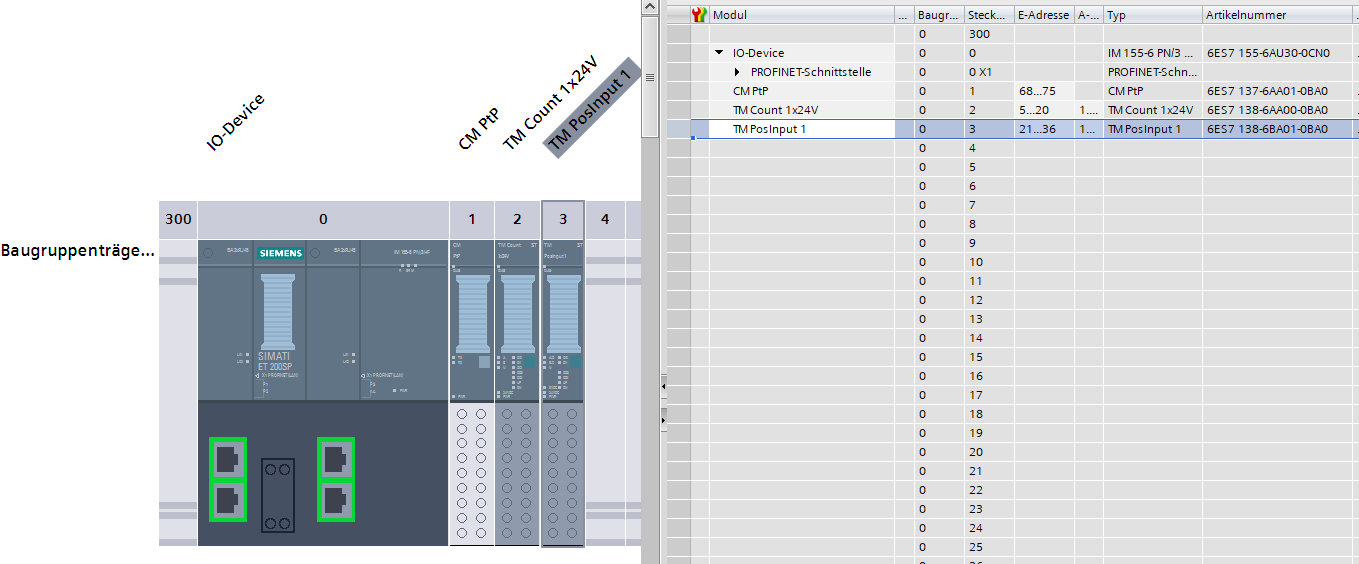This screenshot has width=1359, height=564.
Task: Click the rotated CM PtP label above rack
Action: click(478, 128)
